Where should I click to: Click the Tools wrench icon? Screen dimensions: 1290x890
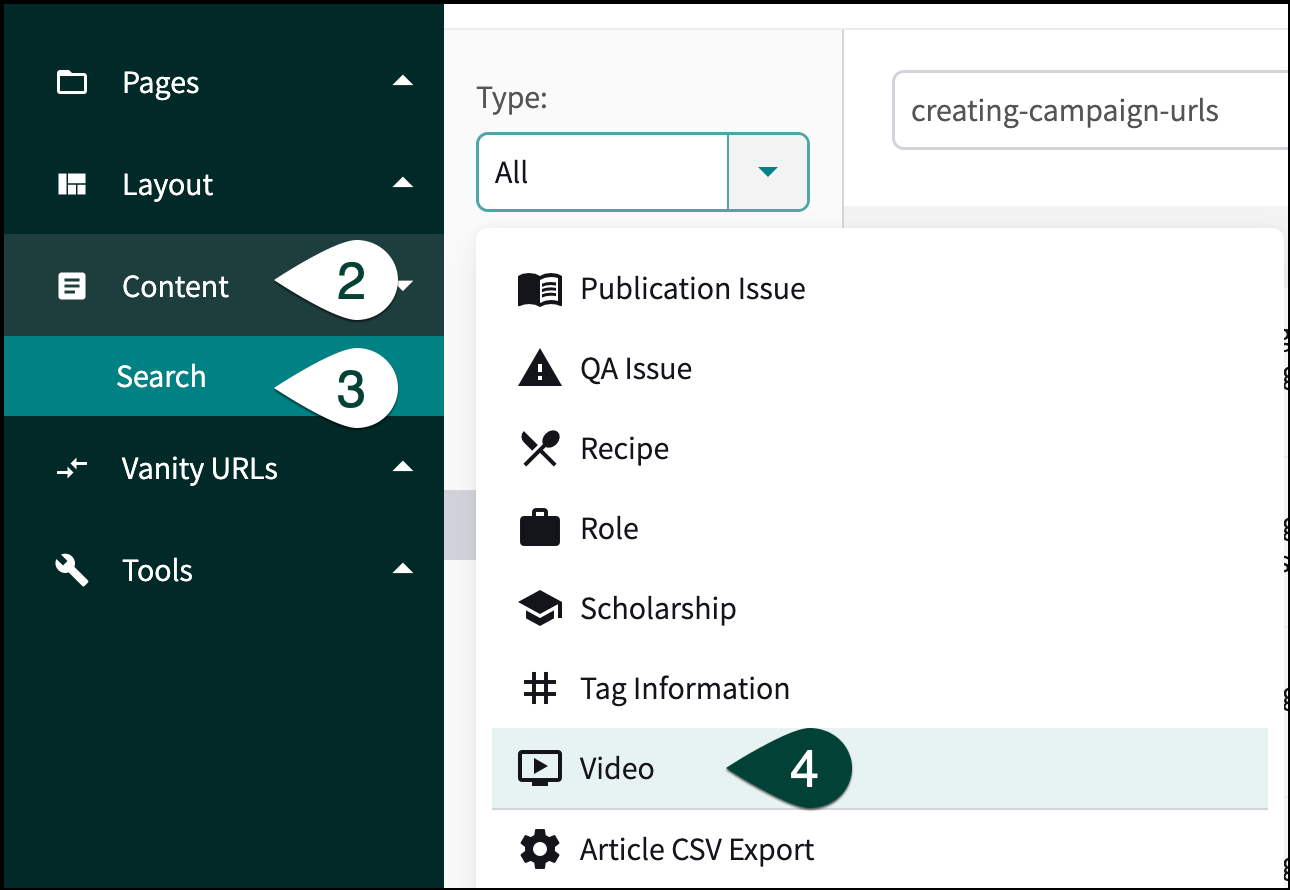72,571
